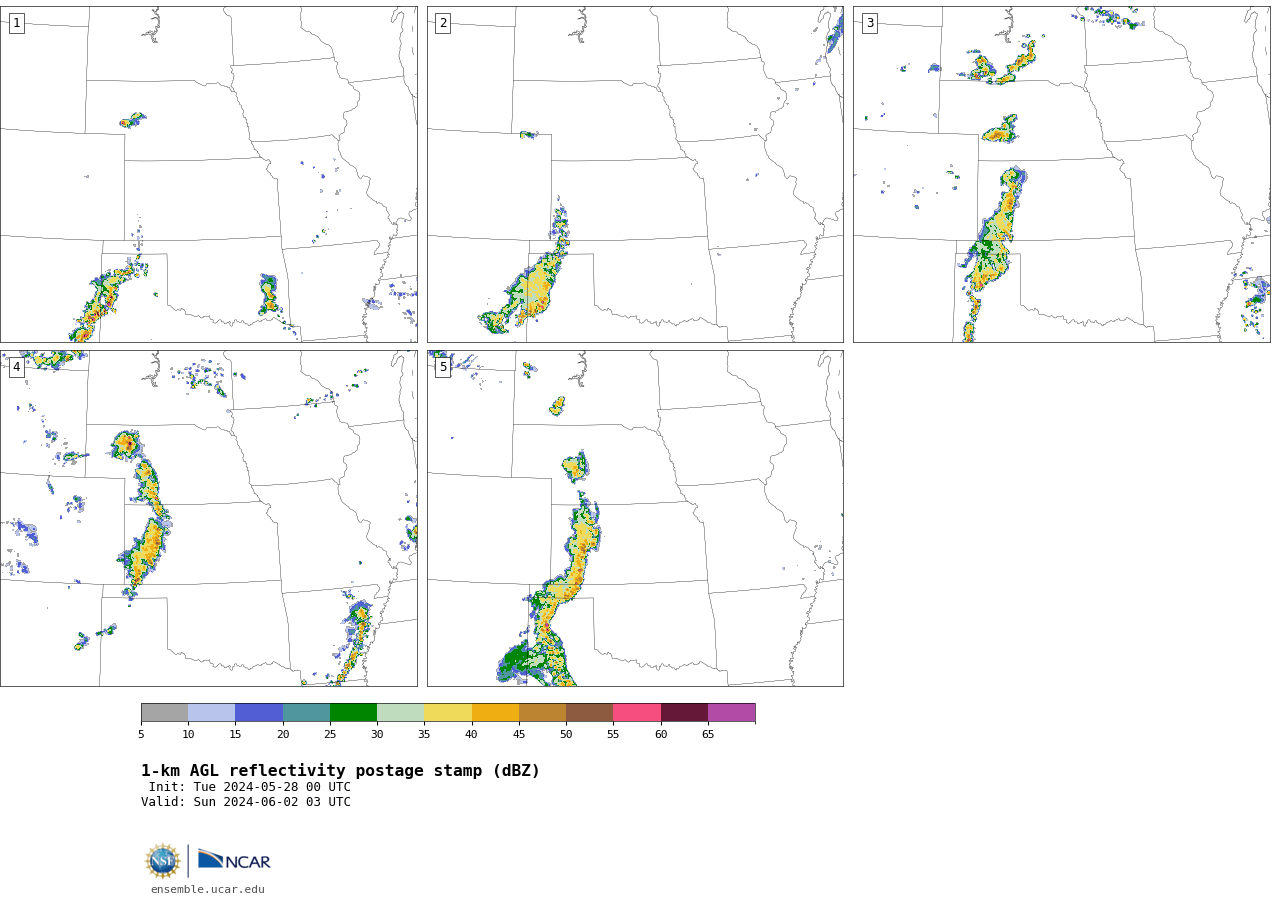The image size is (1280, 901).
Task: Click the light blue 10-15 dBZ swatch
Action: tap(211, 713)
